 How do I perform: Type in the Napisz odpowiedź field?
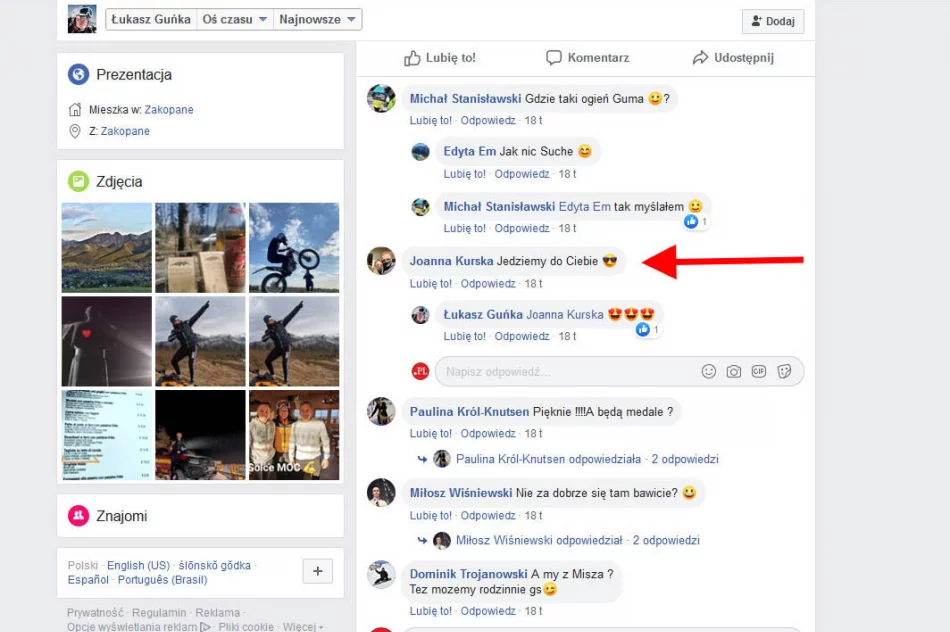coord(565,371)
